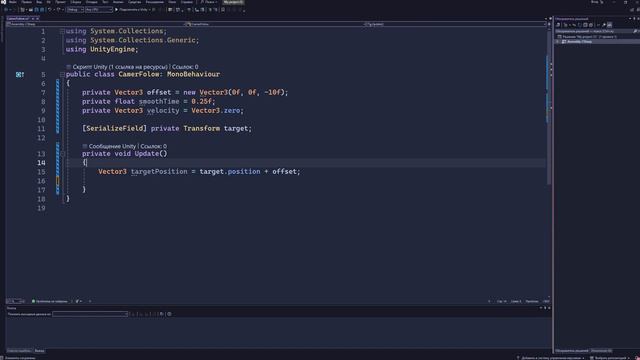Collapse the Update method block
Screen dimensions: 640x360
tap(62, 154)
